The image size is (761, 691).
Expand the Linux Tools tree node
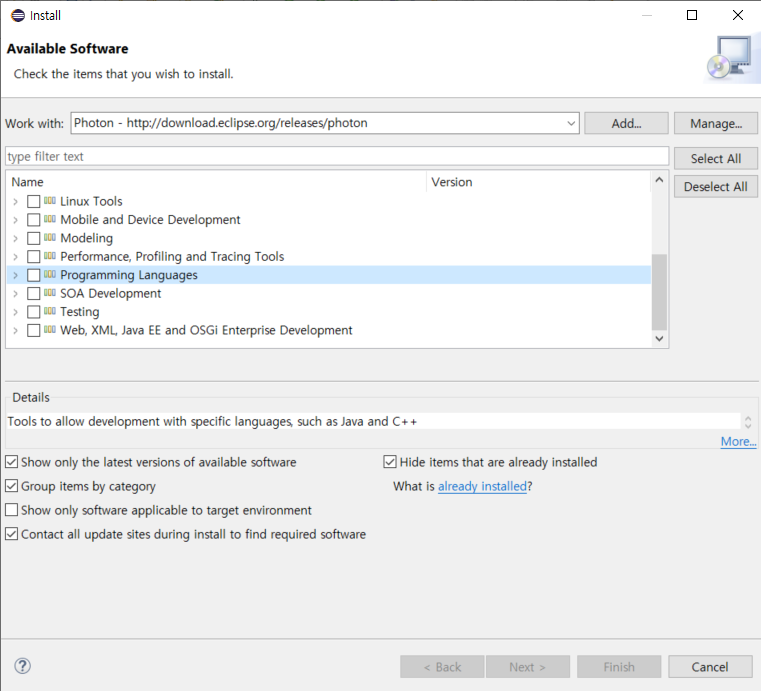point(16,201)
